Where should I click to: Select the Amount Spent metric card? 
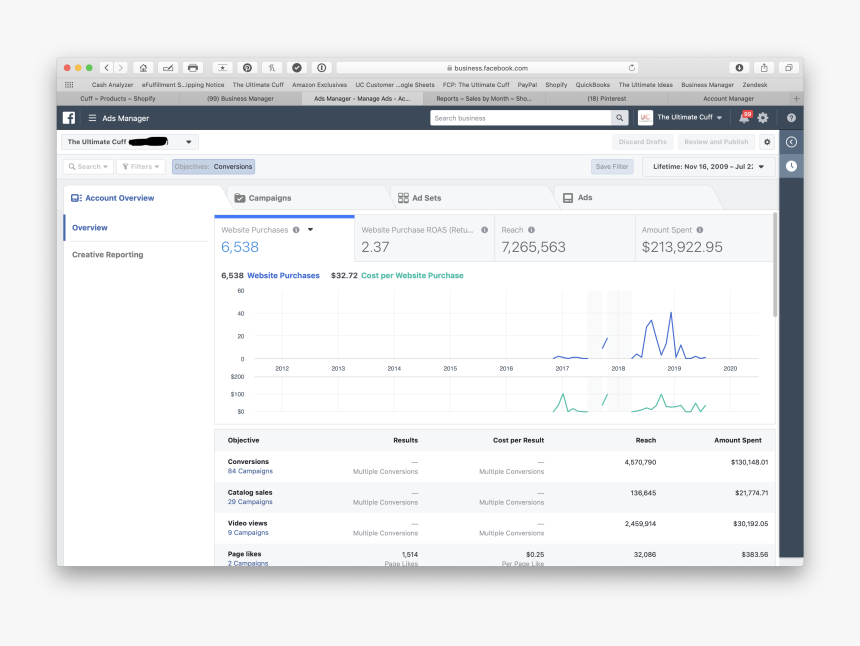point(705,239)
